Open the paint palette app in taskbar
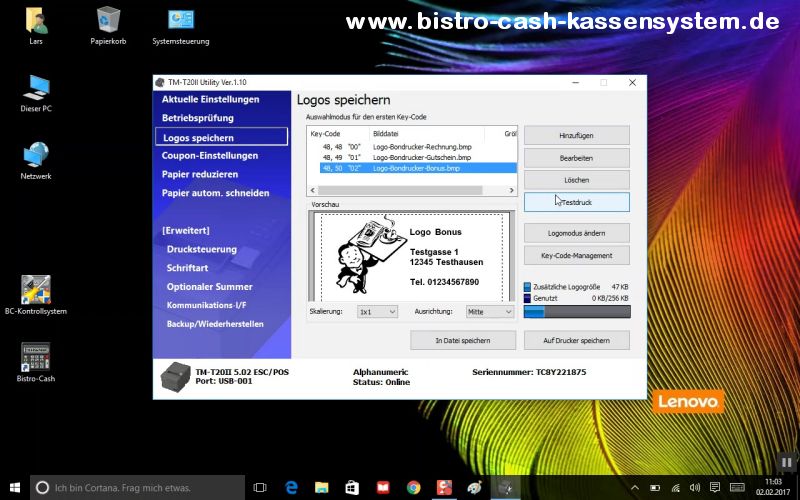Screen dimensions: 800x500 (x=475, y=487)
